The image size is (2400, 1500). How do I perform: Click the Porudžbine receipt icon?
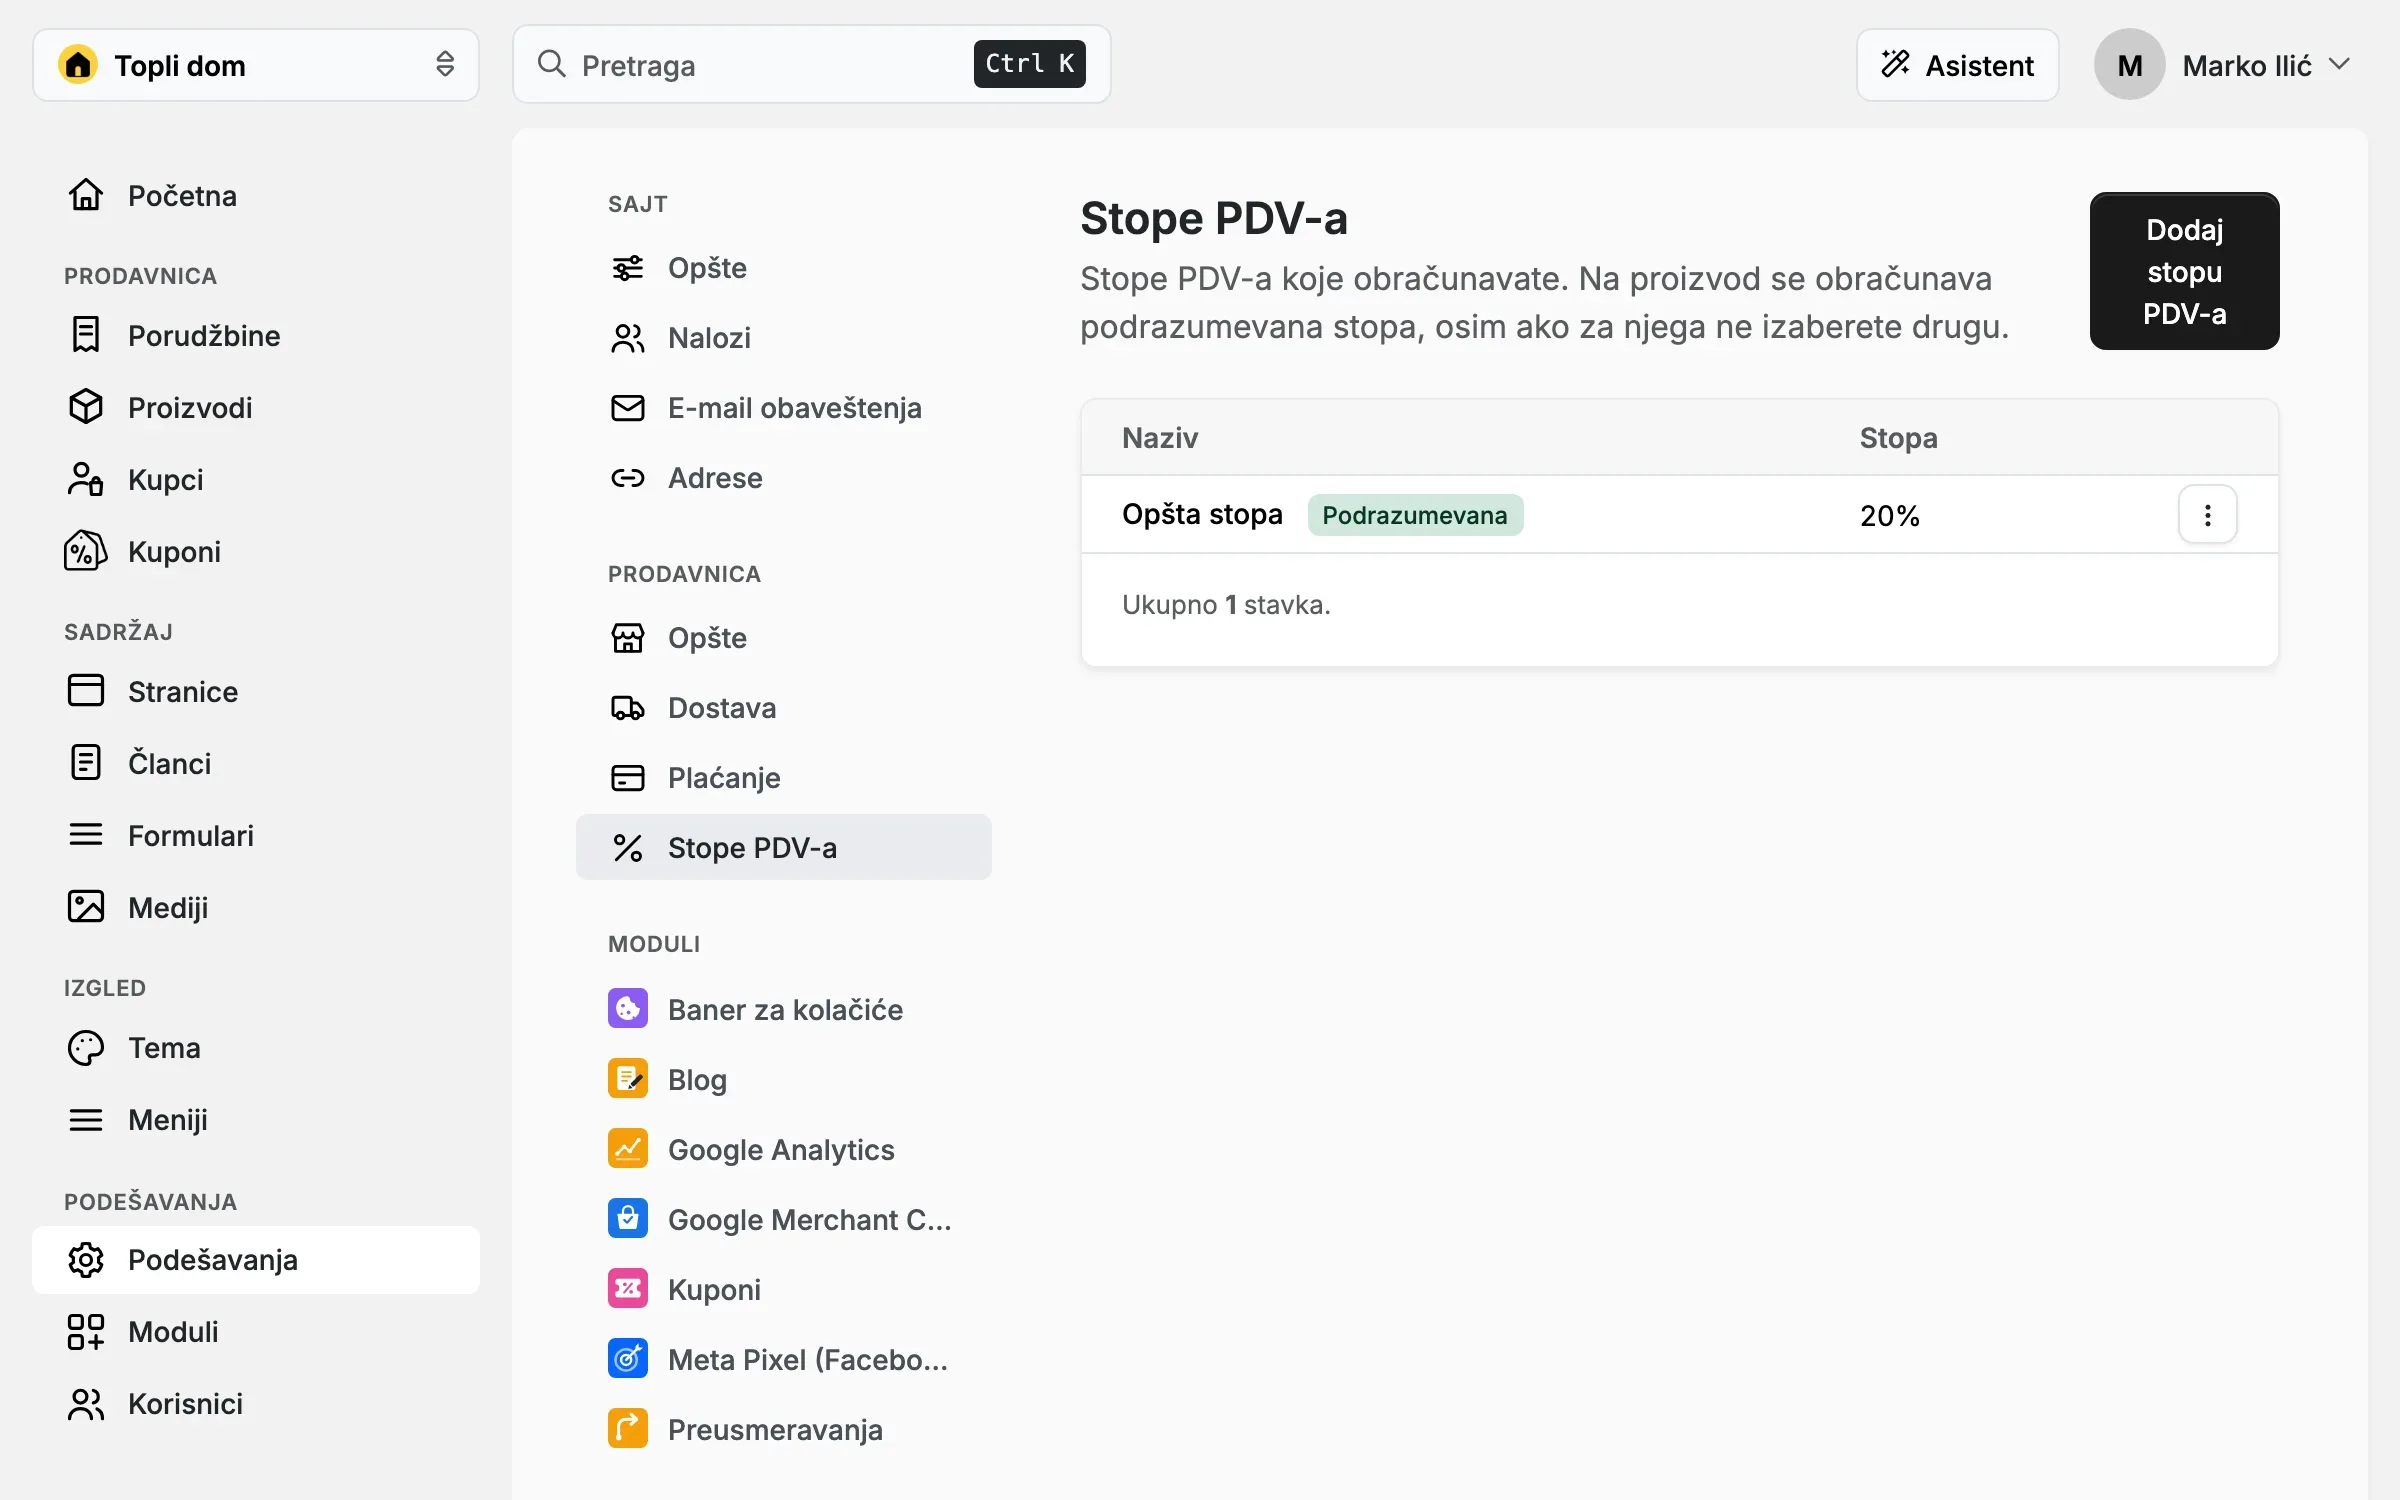click(85, 335)
